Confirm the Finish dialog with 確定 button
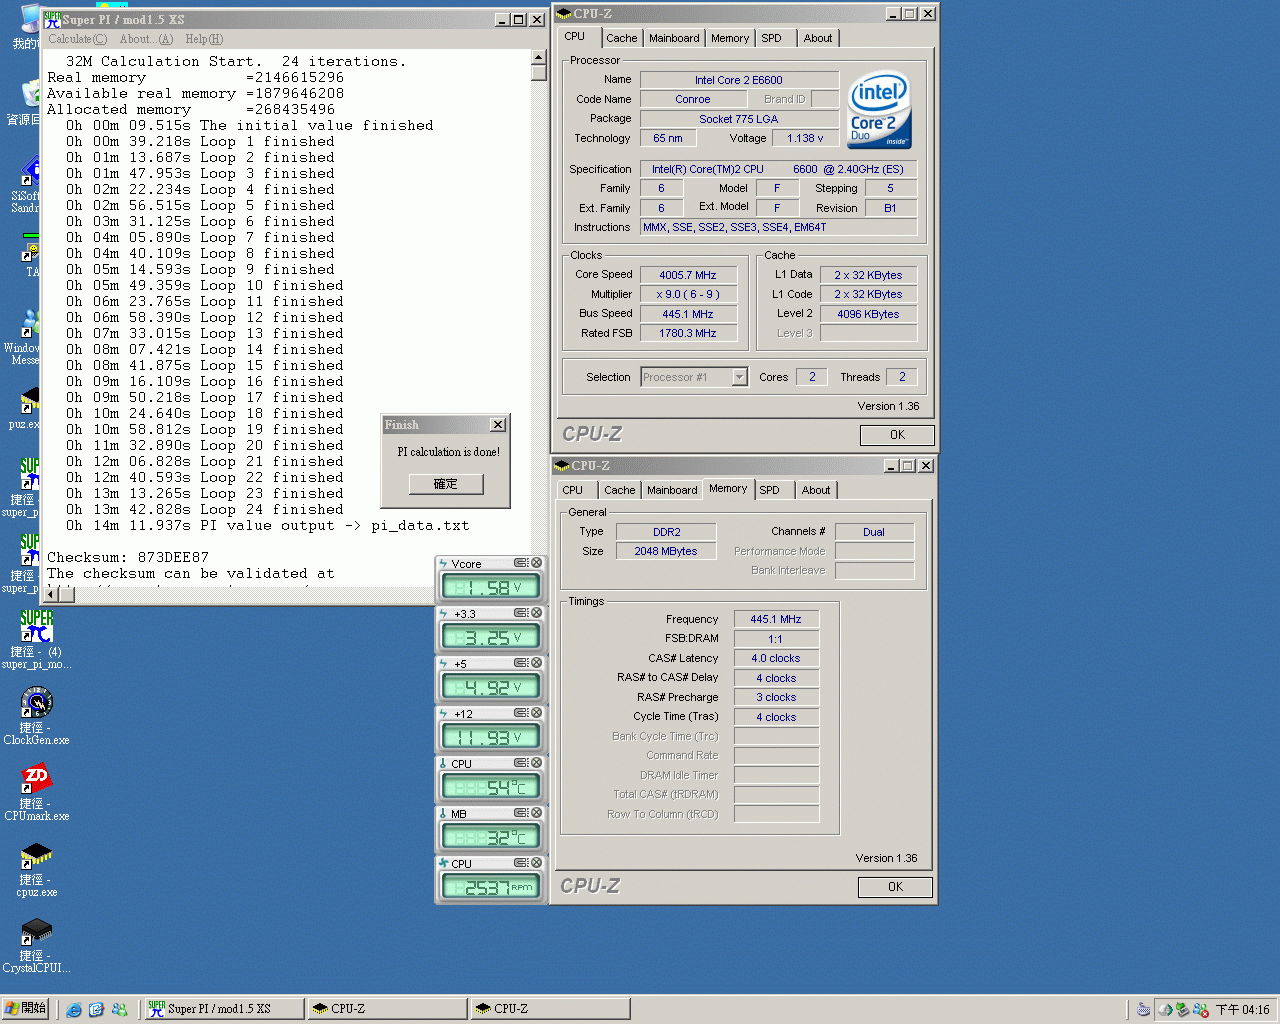1280x1024 pixels. pyautogui.click(x=445, y=484)
